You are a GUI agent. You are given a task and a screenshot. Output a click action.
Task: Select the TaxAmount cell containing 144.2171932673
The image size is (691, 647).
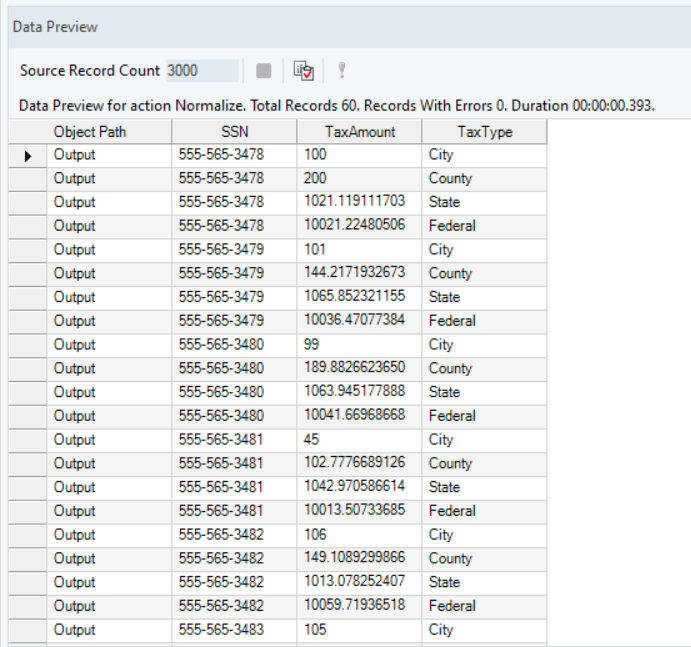[x=359, y=273]
